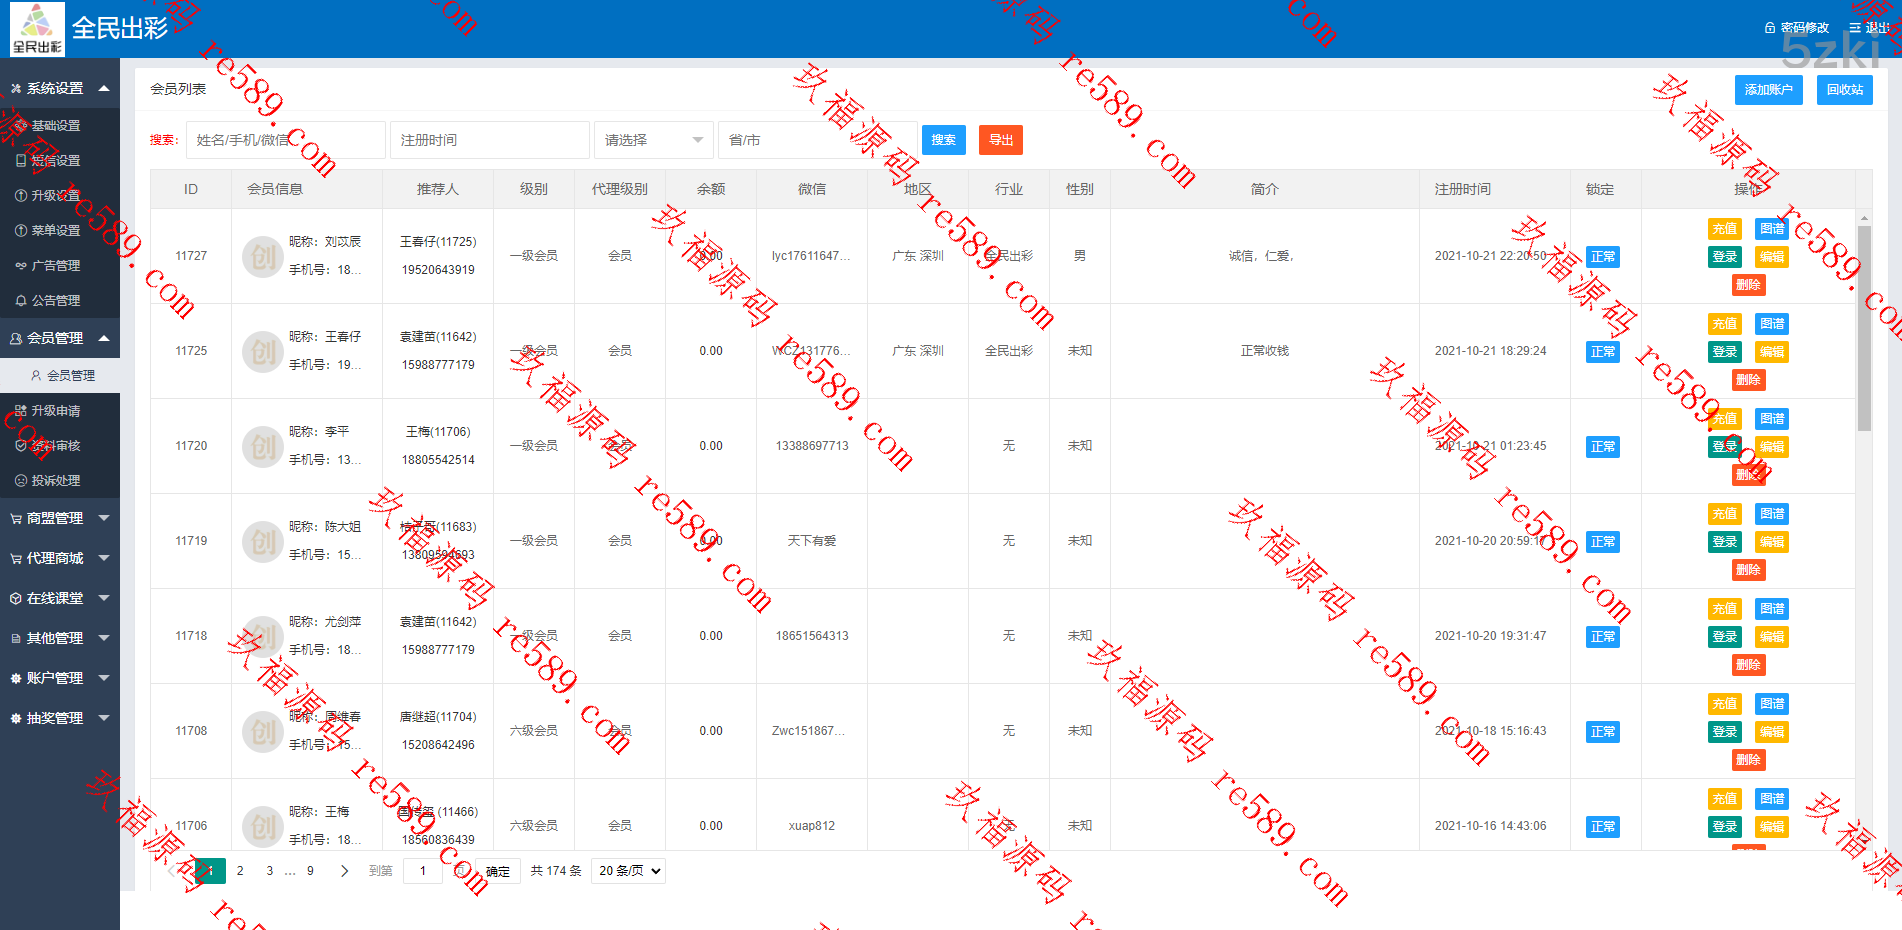Screen dimensions: 1902x930
Task: Open 公告管理 in the sidebar
Action: pos(55,301)
